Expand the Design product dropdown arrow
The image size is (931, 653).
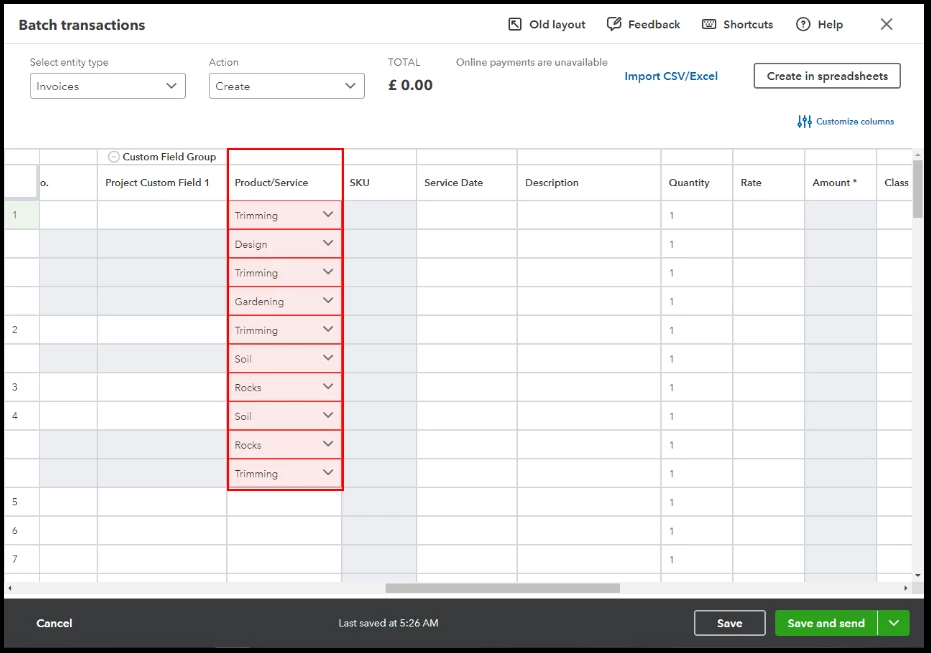pyautogui.click(x=328, y=243)
